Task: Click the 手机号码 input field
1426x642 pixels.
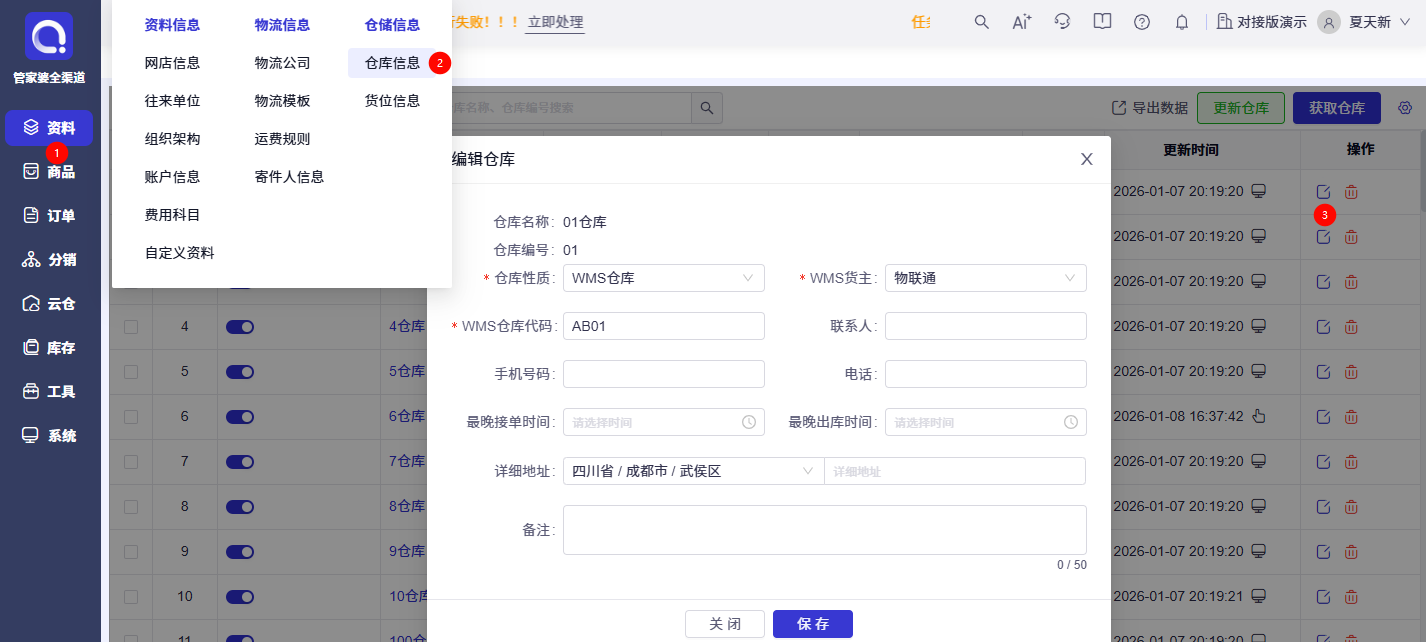Action: click(664, 374)
